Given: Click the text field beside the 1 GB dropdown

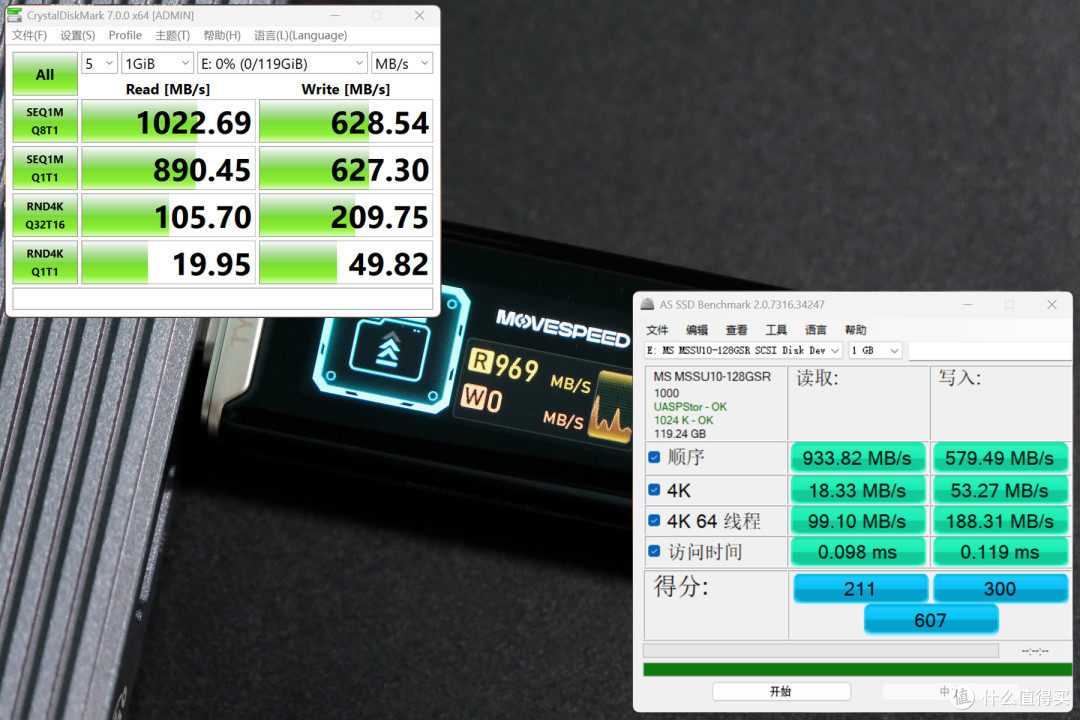Looking at the screenshot, I should point(990,351).
